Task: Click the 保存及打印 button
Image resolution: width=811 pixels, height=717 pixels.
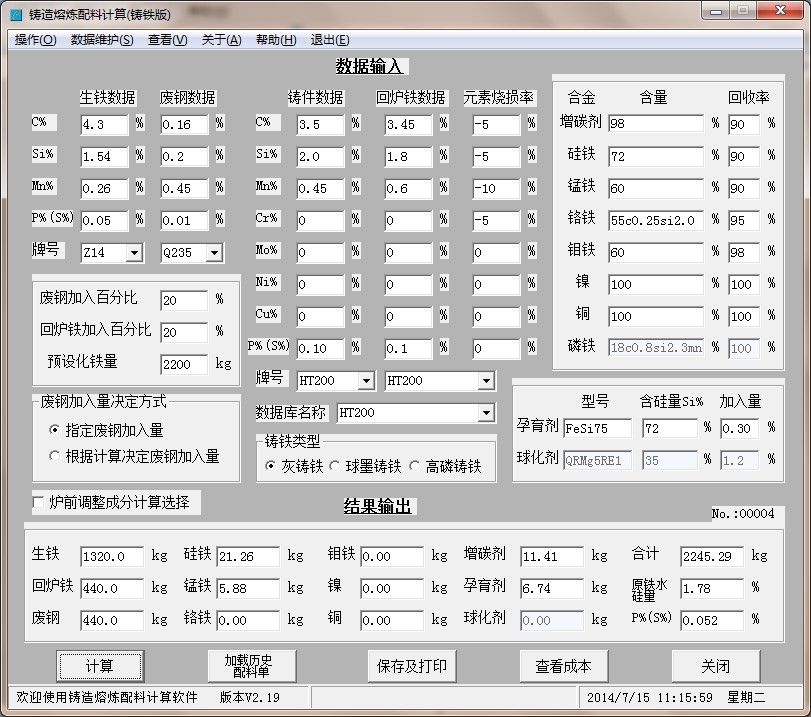Action: (412, 666)
